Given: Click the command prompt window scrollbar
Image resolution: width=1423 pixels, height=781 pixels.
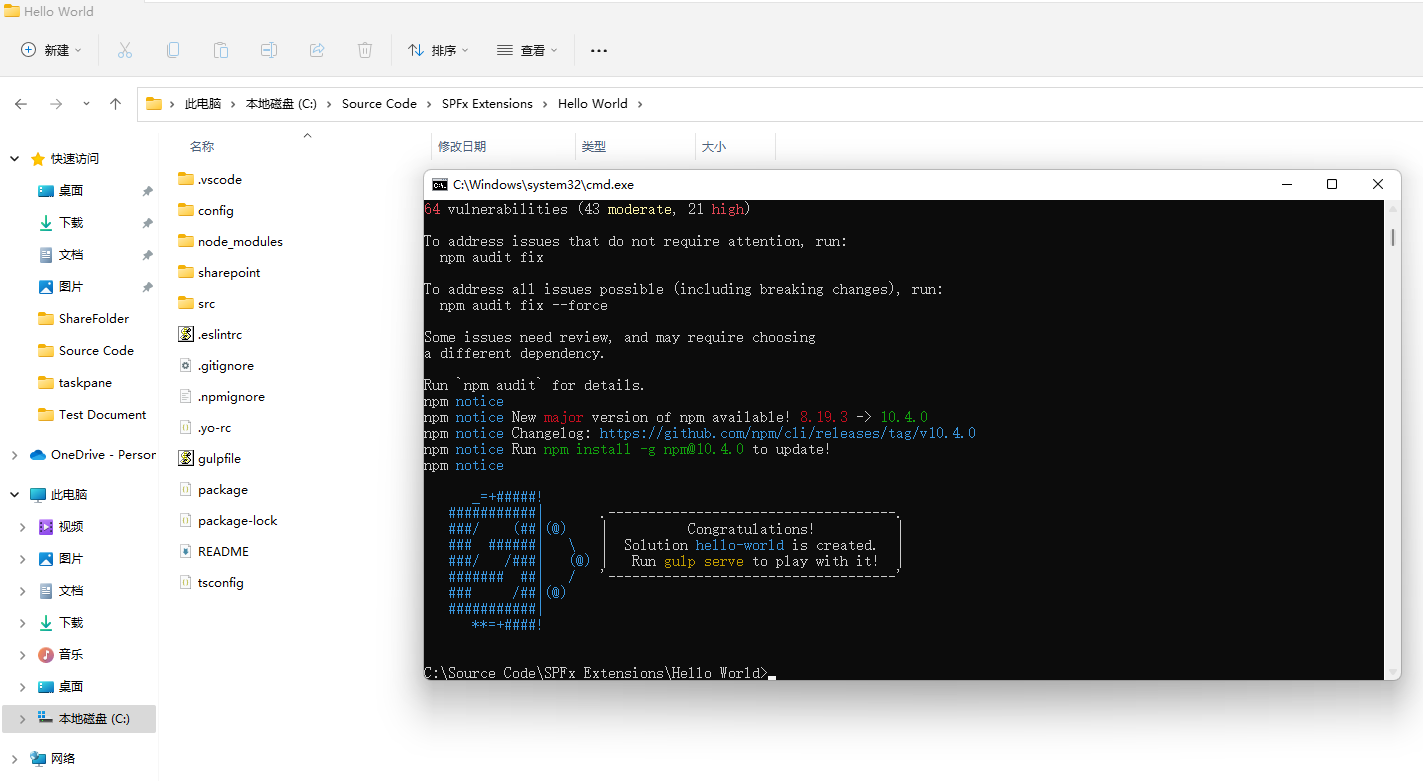Looking at the screenshot, I should (x=1391, y=238).
